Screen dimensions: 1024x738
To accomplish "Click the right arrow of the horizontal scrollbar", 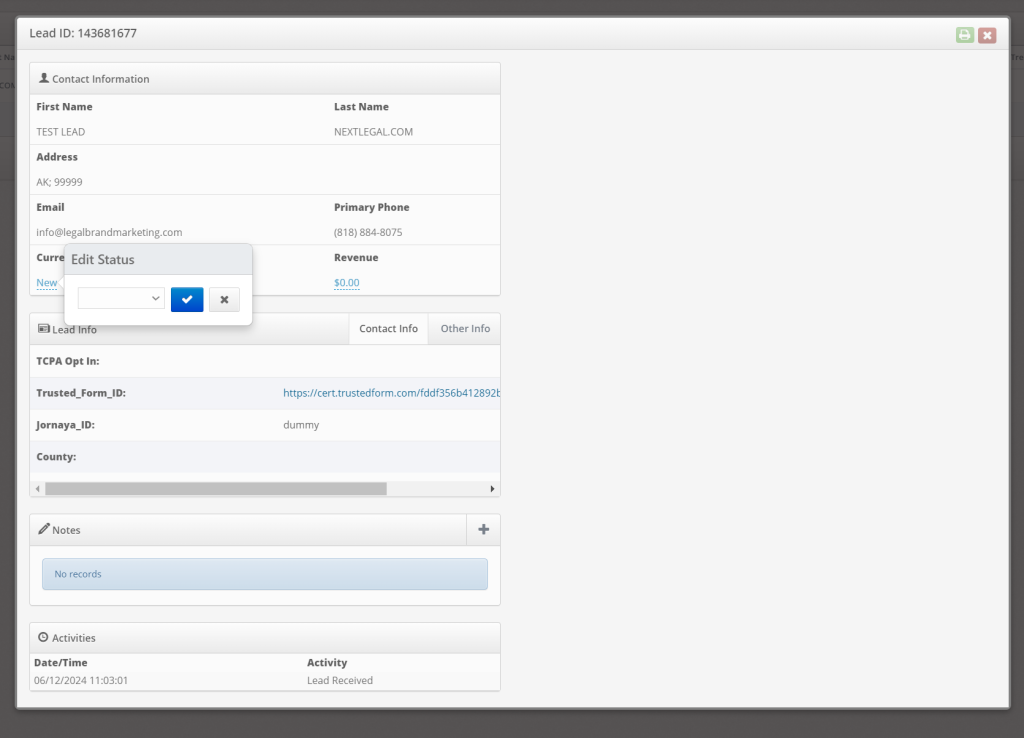I will 491,489.
